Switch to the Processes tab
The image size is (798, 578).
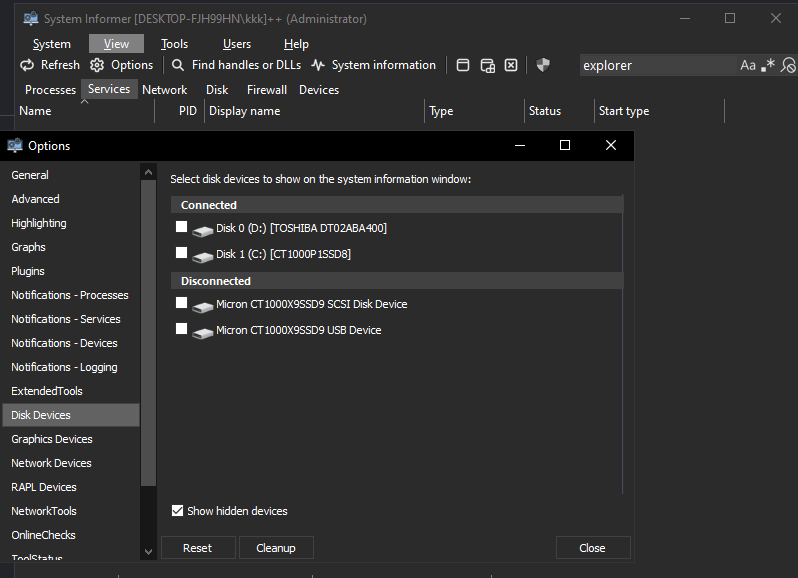(x=50, y=90)
